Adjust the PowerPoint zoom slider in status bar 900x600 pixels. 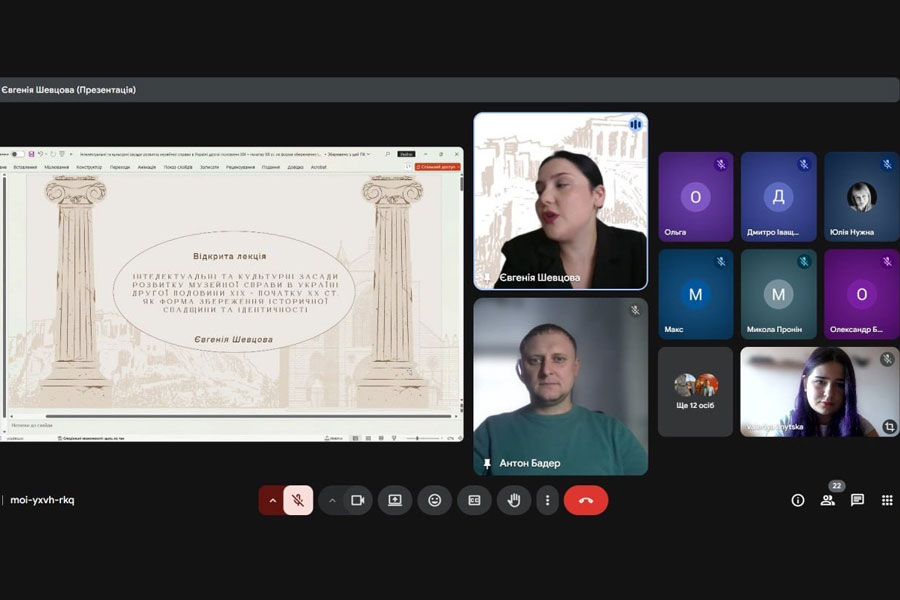[425, 438]
